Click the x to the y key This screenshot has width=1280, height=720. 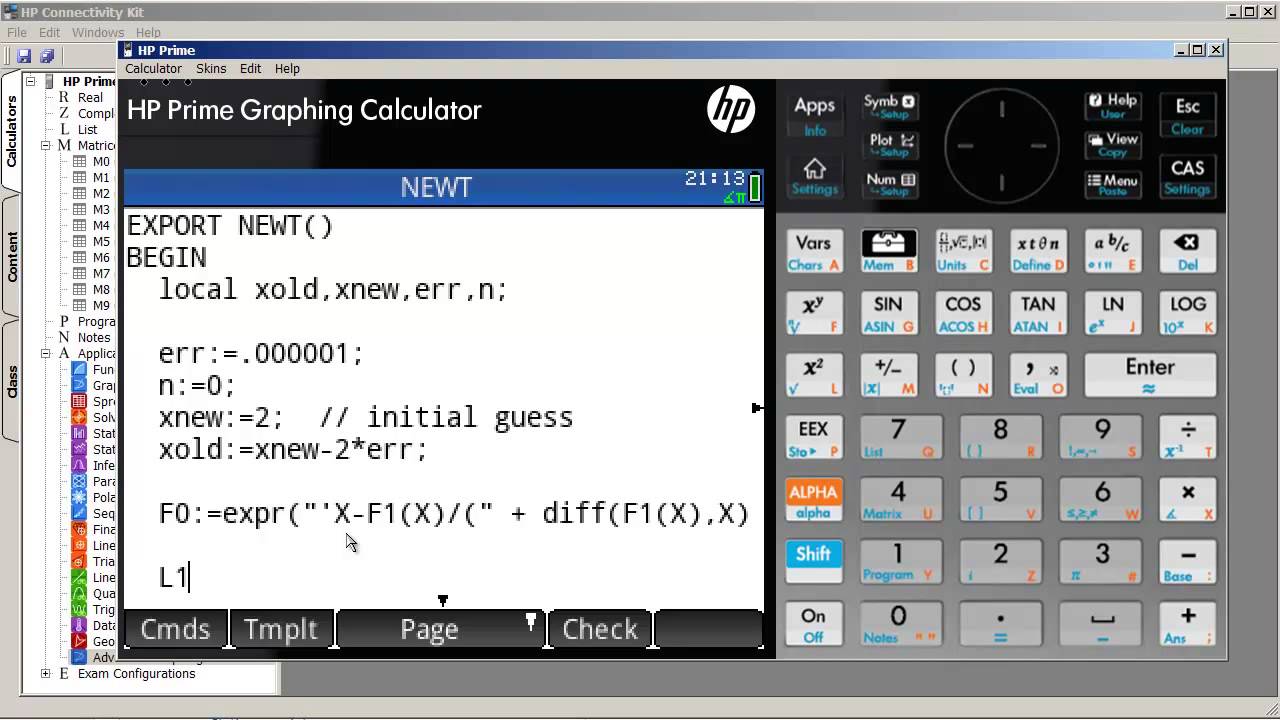813,314
